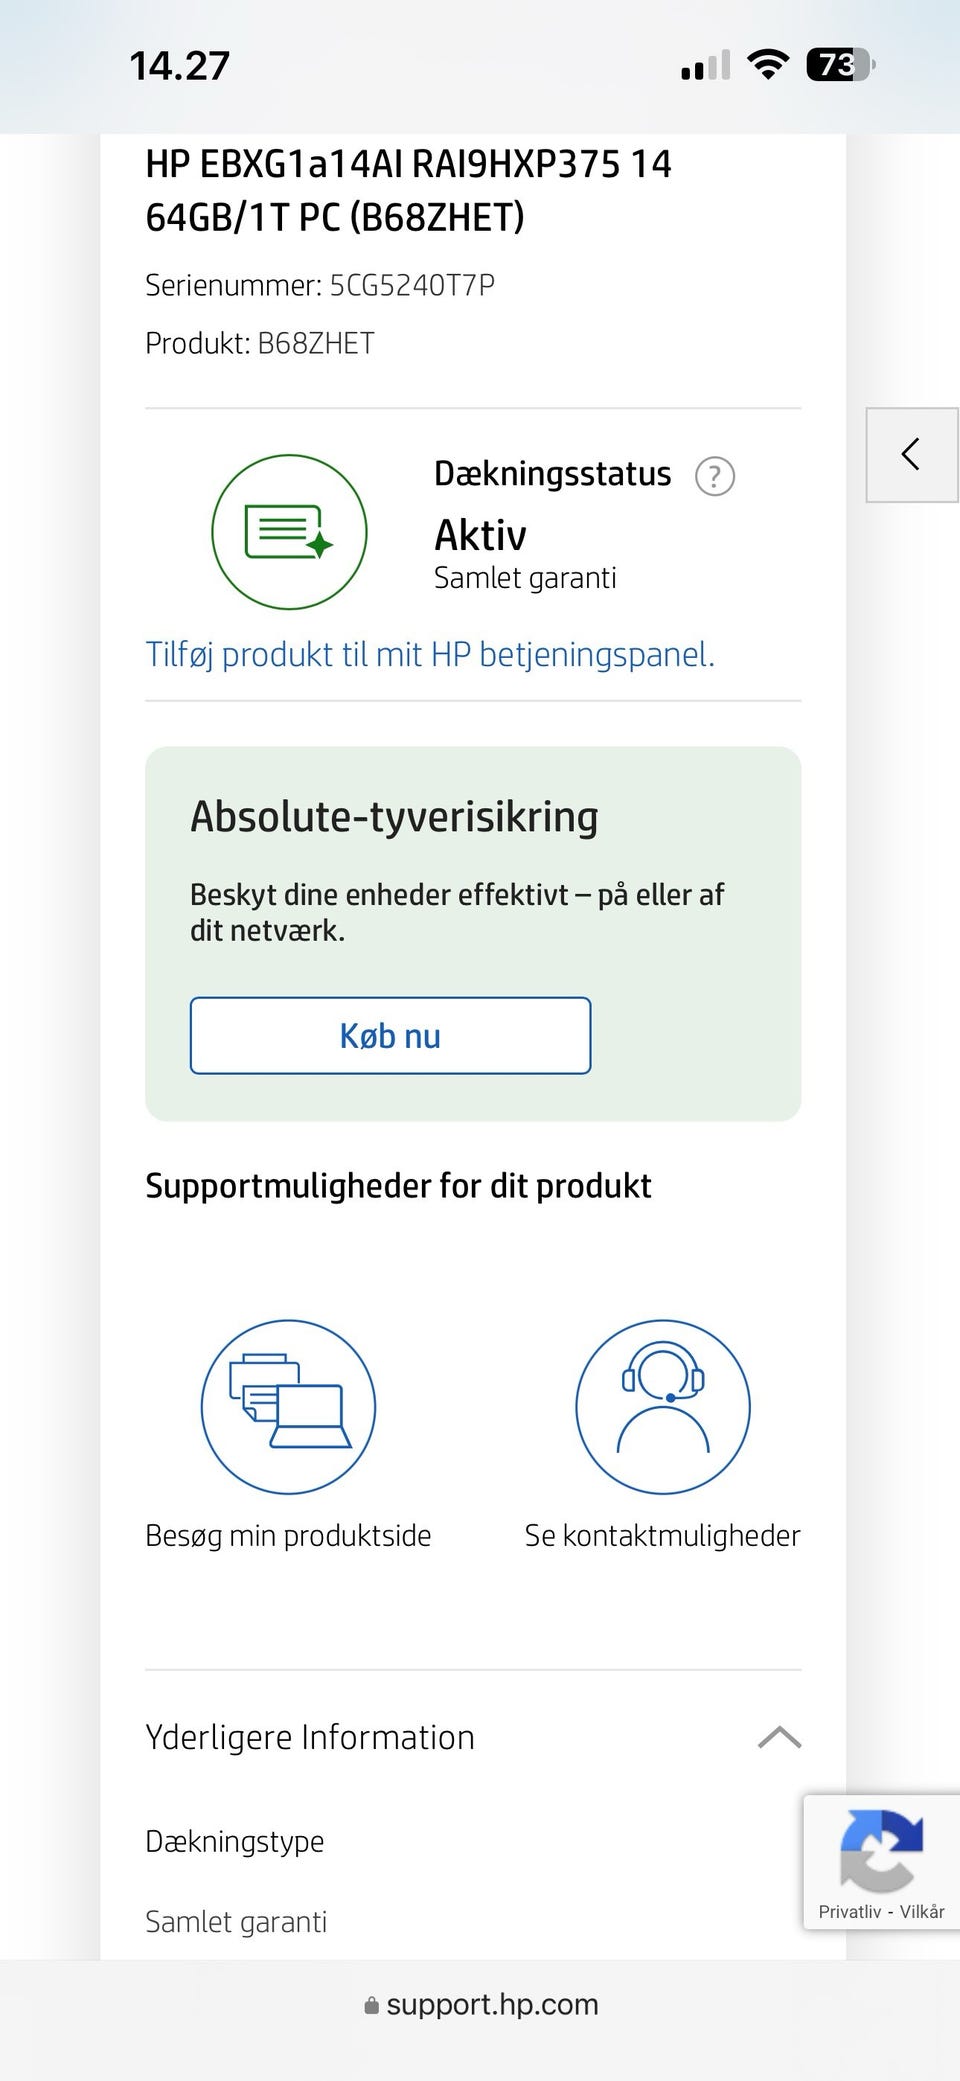Open the Besøg min produktside link
Image resolution: width=960 pixels, height=2081 pixels.
288,1536
